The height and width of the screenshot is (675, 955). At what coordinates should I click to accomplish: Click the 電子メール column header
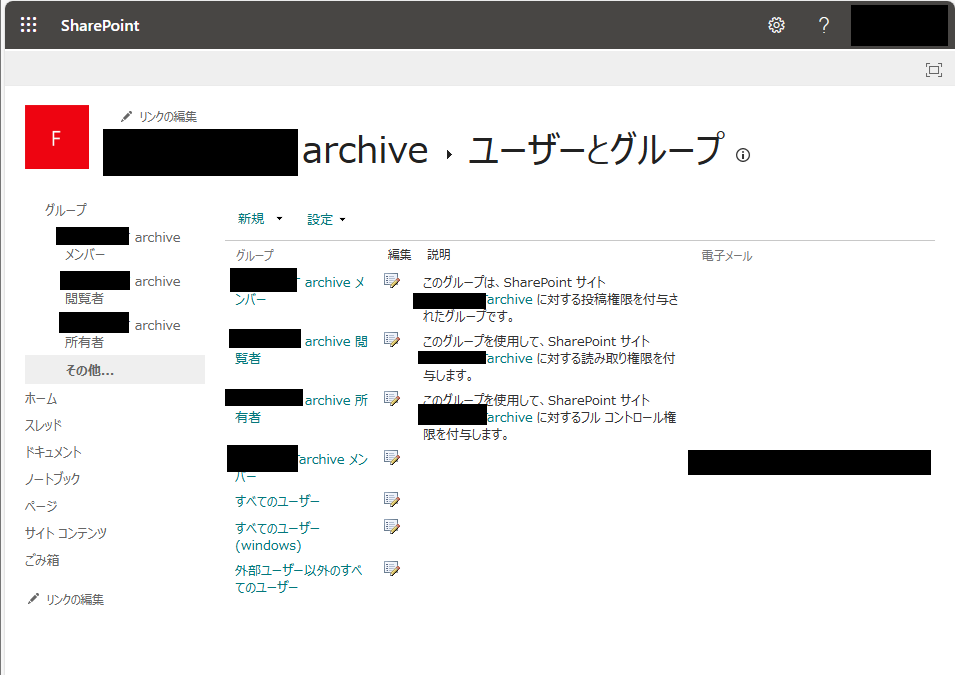click(x=727, y=255)
